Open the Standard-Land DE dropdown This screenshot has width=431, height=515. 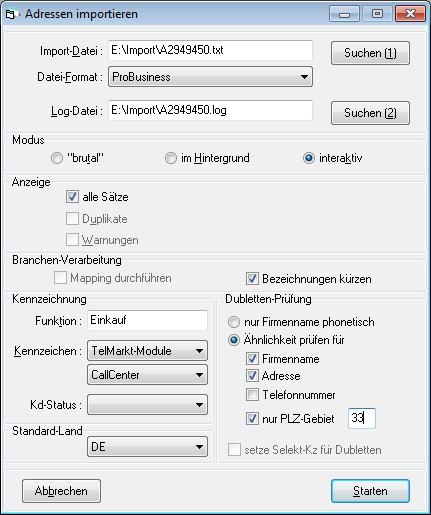click(x=147, y=447)
